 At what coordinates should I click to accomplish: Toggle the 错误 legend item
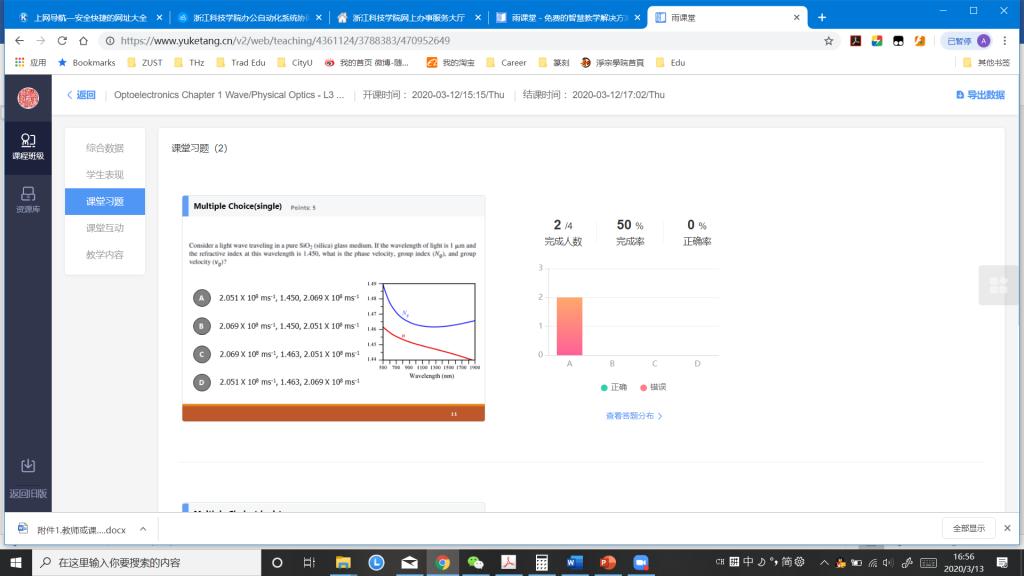point(653,387)
